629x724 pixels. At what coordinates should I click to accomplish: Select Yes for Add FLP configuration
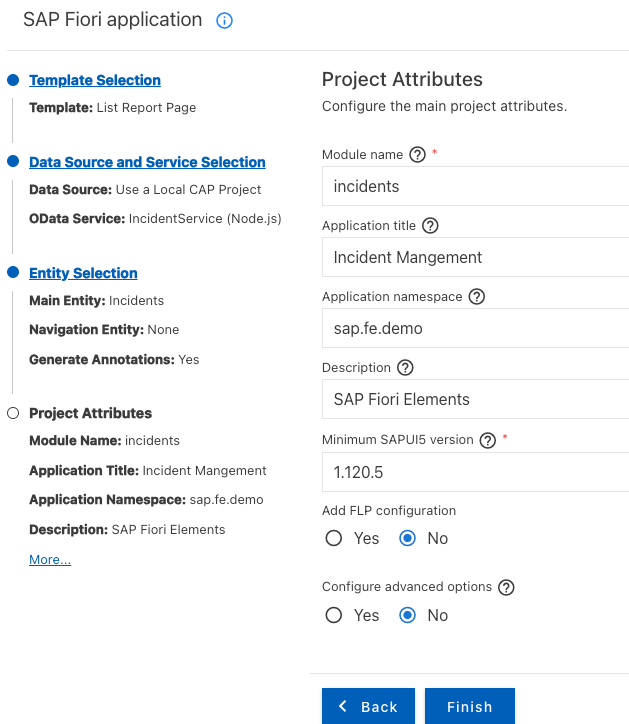[x=334, y=538]
